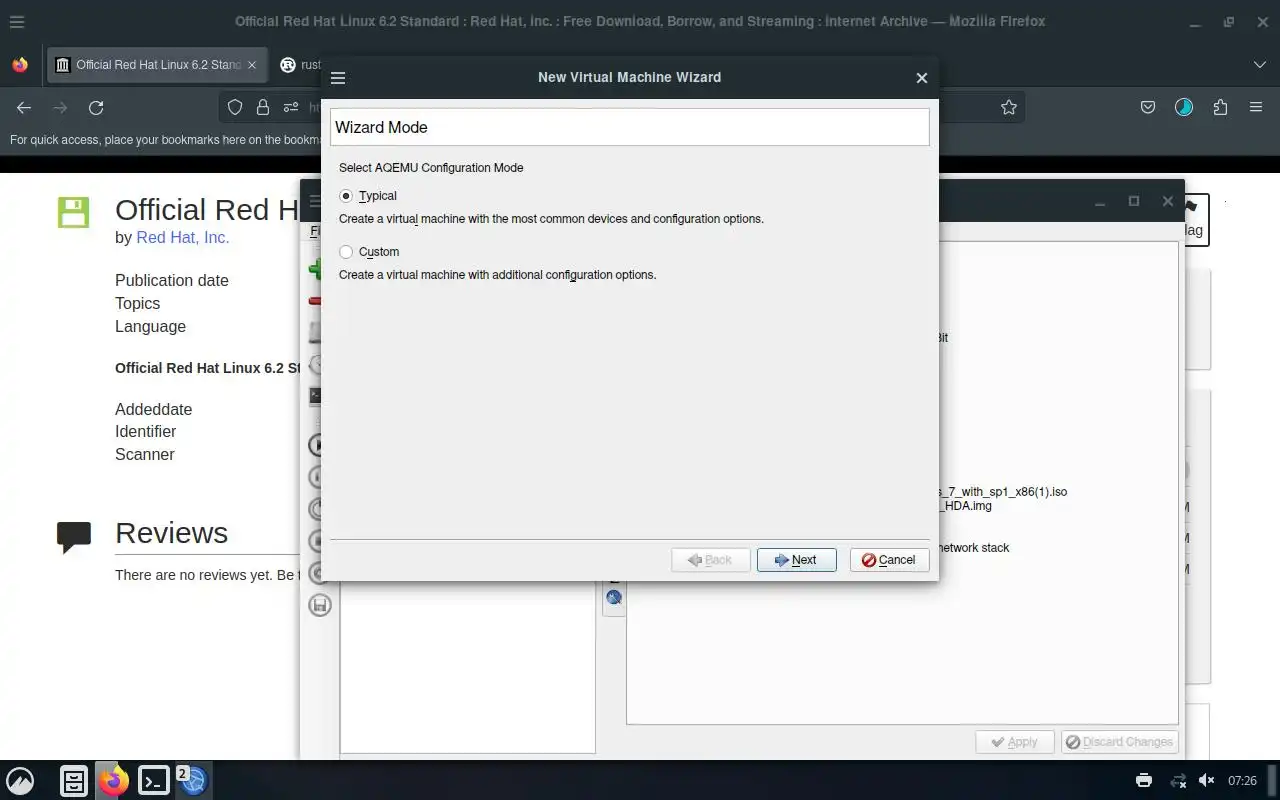Image resolution: width=1280 pixels, height=800 pixels.
Task: Go back in Firefox history
Action: point(24,108)
